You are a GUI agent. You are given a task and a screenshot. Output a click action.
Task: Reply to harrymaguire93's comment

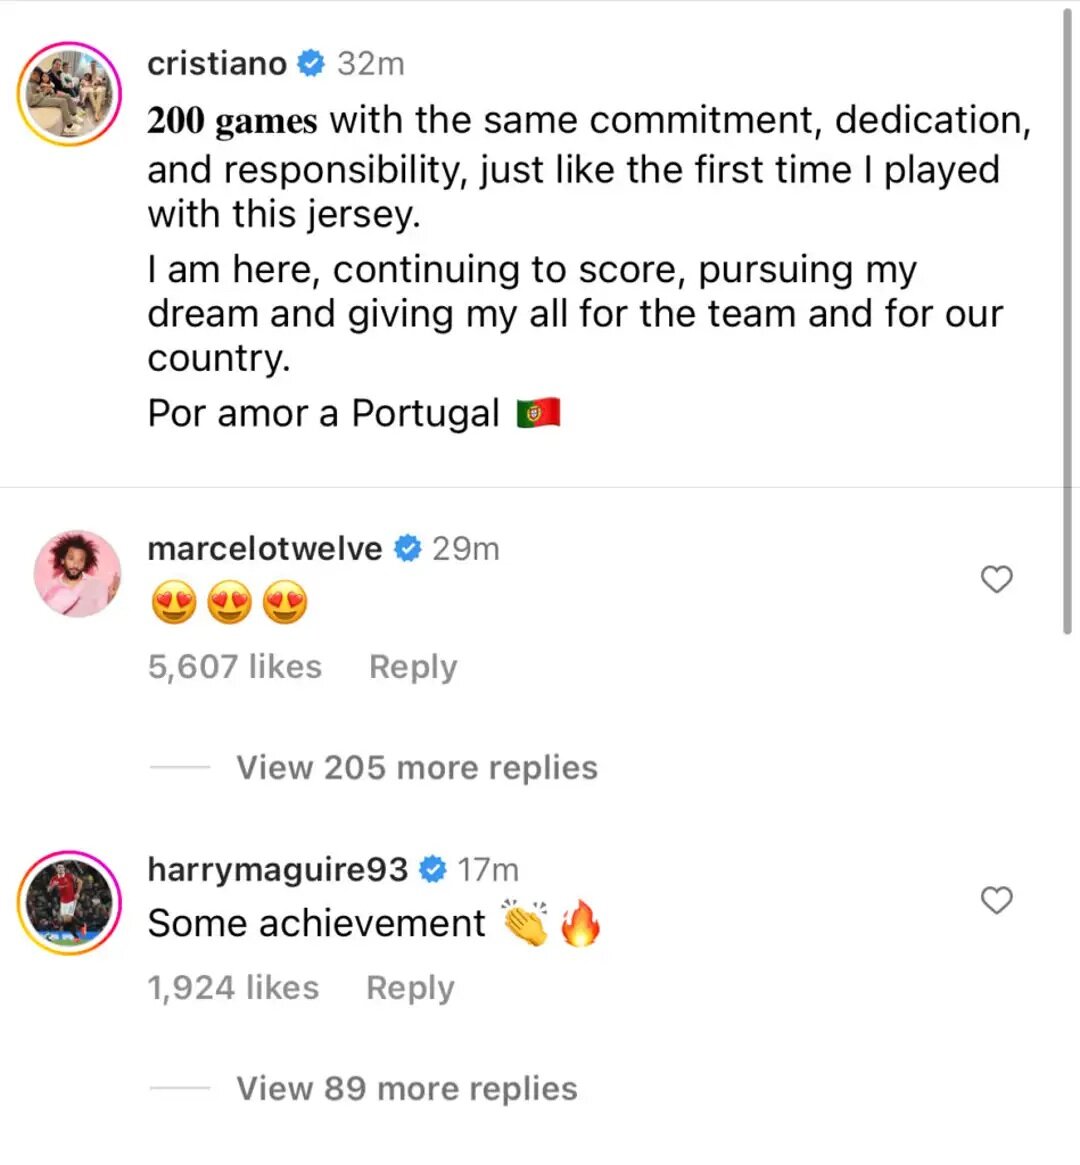click(410, 988)
